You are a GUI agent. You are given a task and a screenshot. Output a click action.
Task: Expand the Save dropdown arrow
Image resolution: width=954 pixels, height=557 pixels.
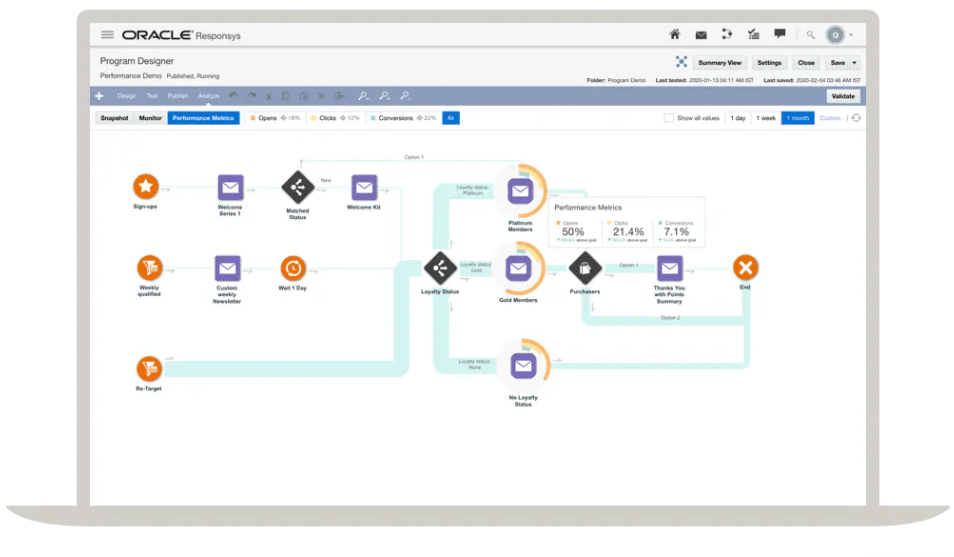[x=854, y=63]
